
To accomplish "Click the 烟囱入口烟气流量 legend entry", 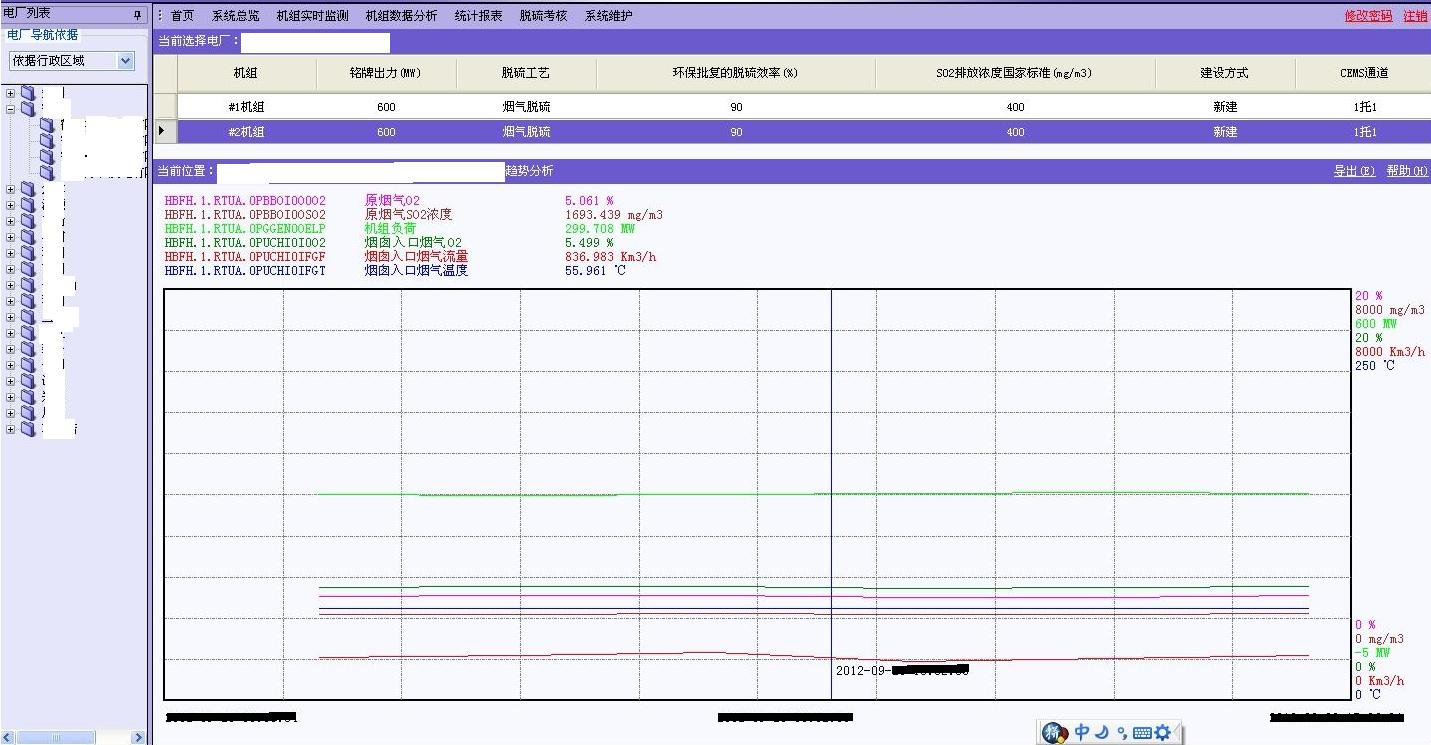I will coord(416,257).
